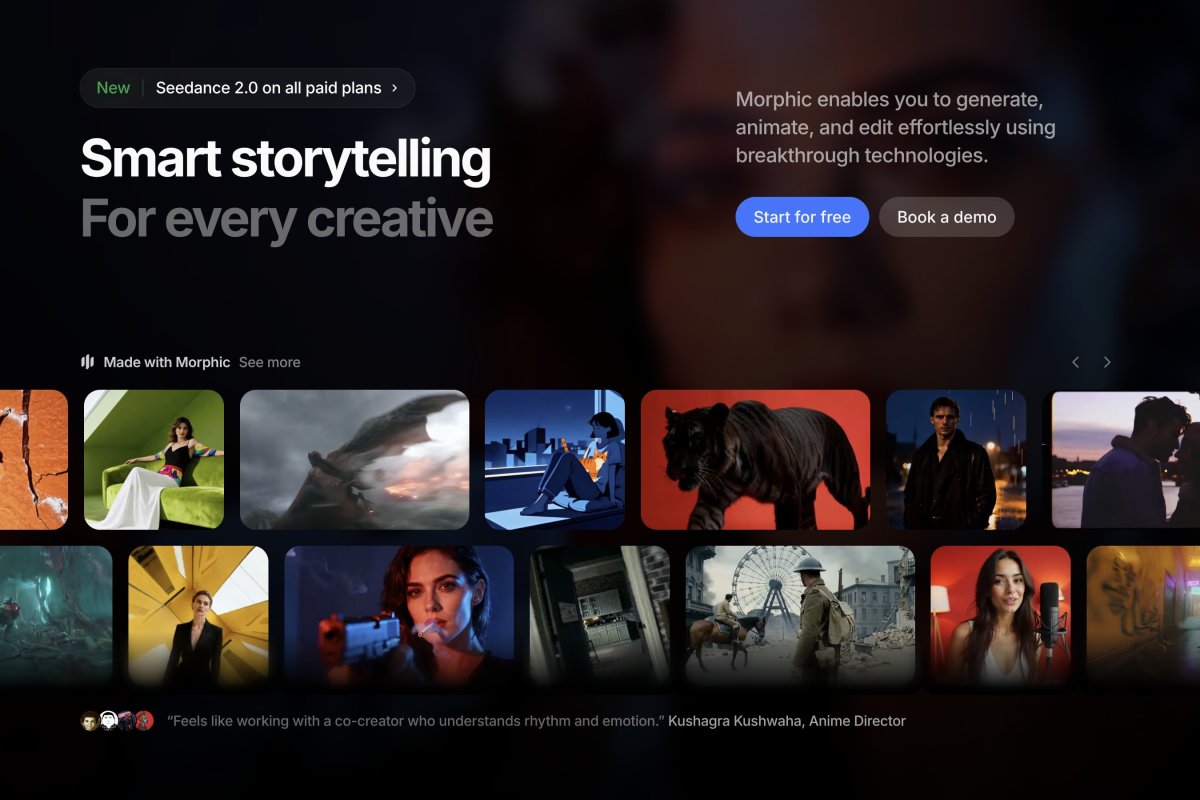Select the man in rain at night thumbnail
Image resolution: width=1200 pixels, height=800 pixels.
[956, 459]
